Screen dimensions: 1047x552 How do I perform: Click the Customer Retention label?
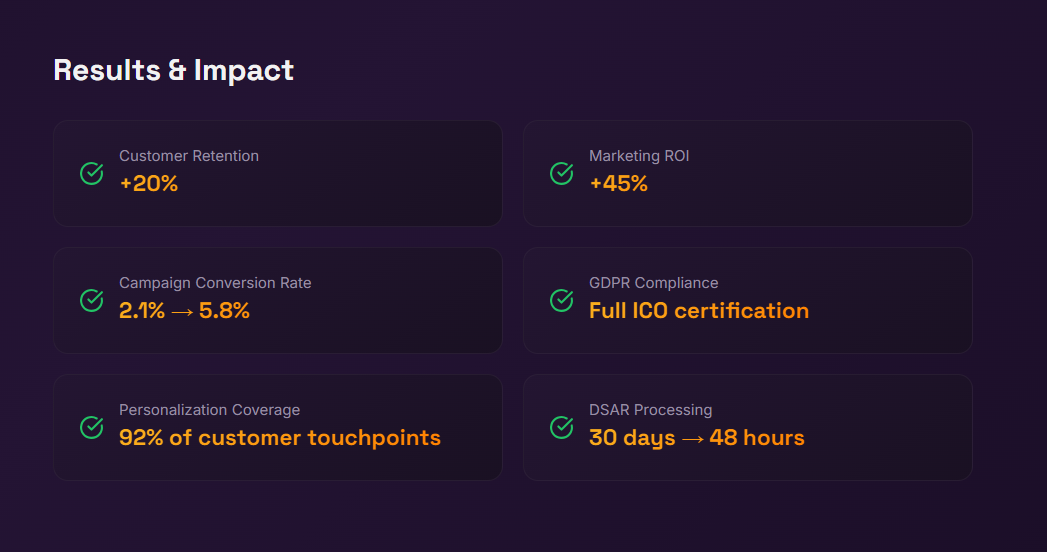189,156
